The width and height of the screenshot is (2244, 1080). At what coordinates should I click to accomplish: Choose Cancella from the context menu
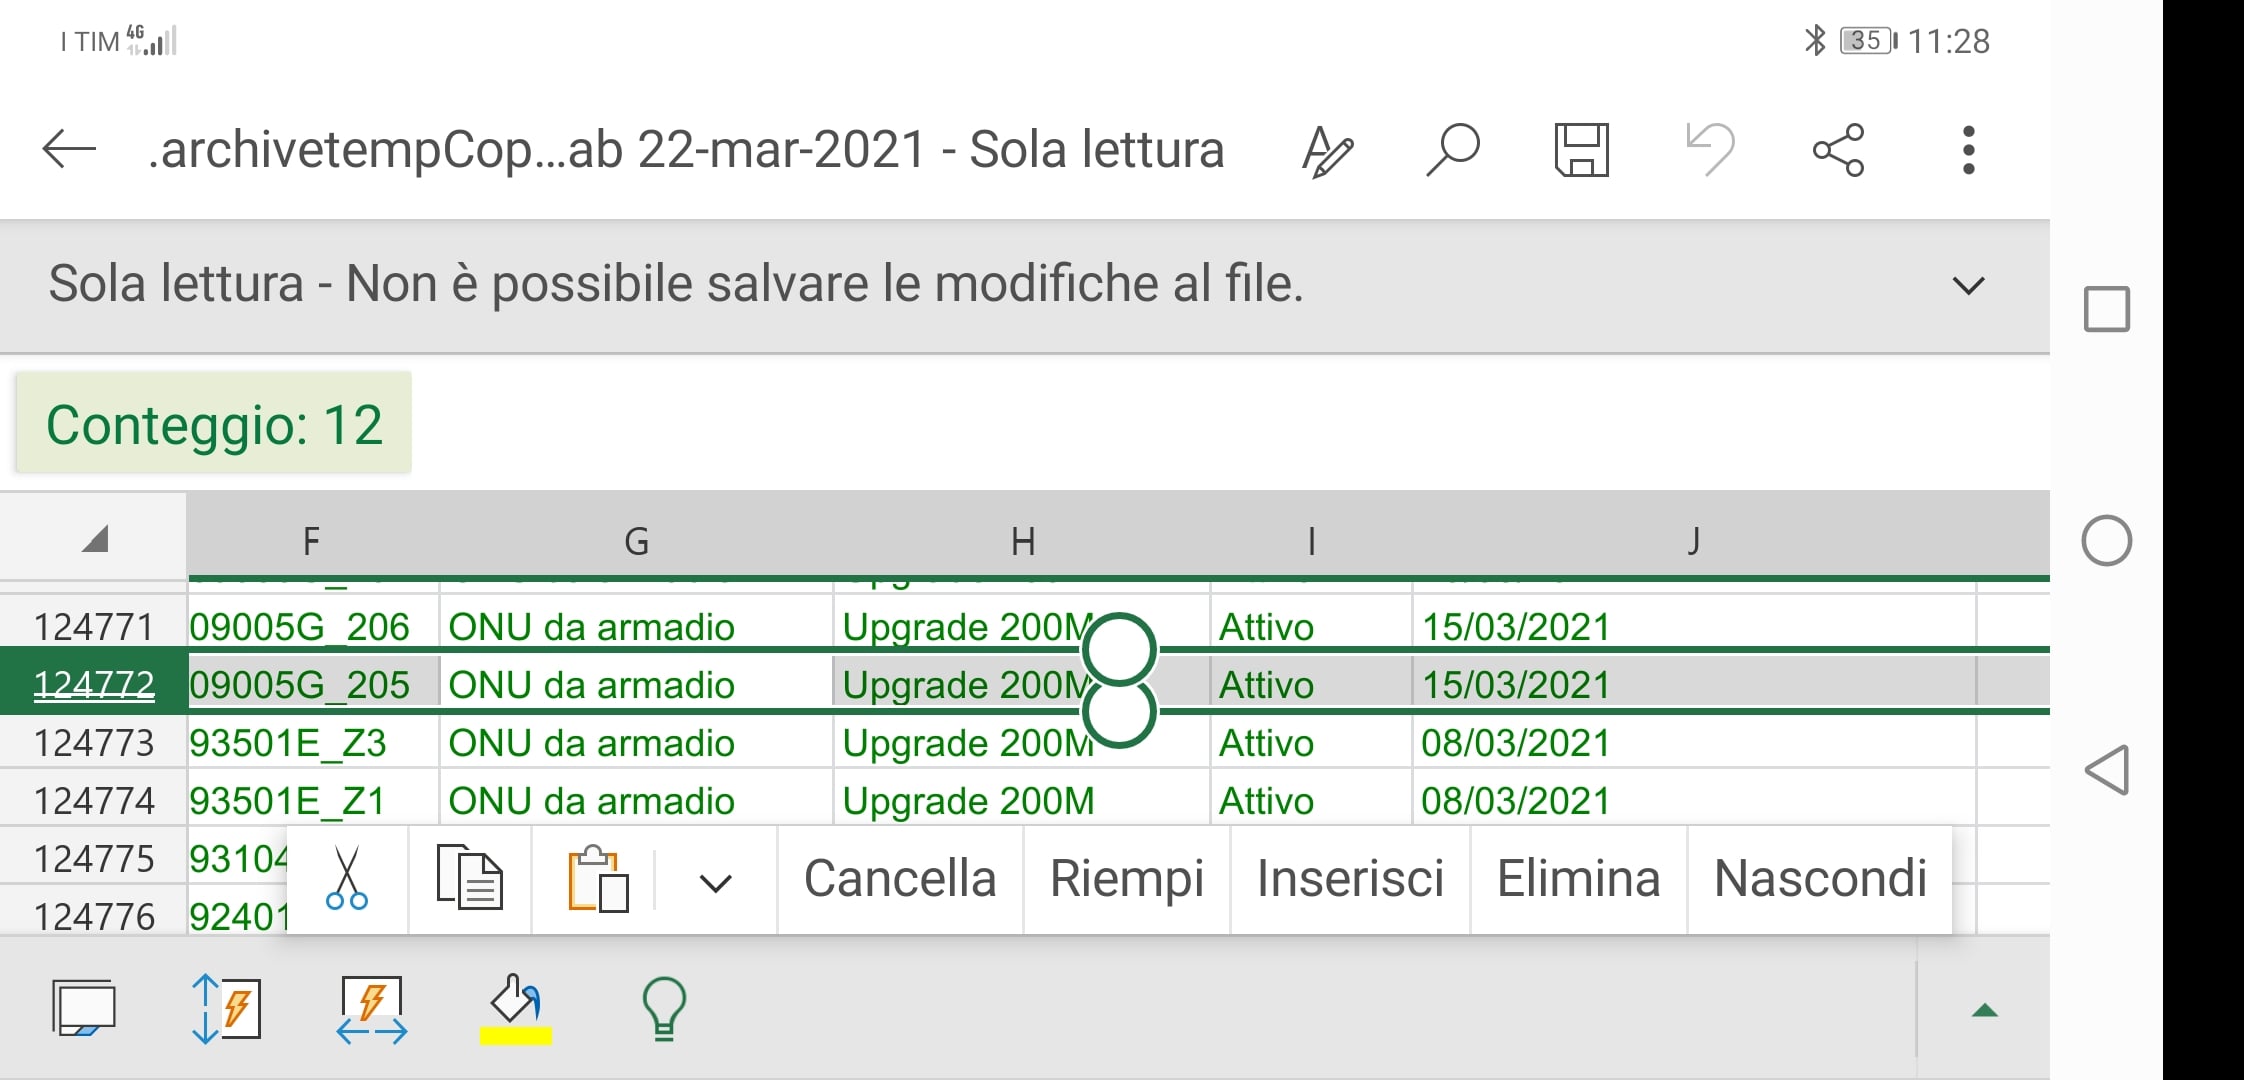coord(900,879)
